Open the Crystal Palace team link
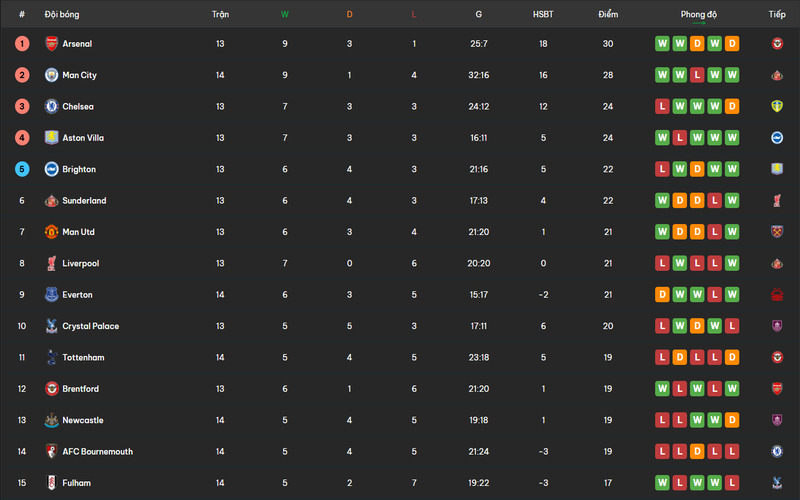 [x=90, y=326]
